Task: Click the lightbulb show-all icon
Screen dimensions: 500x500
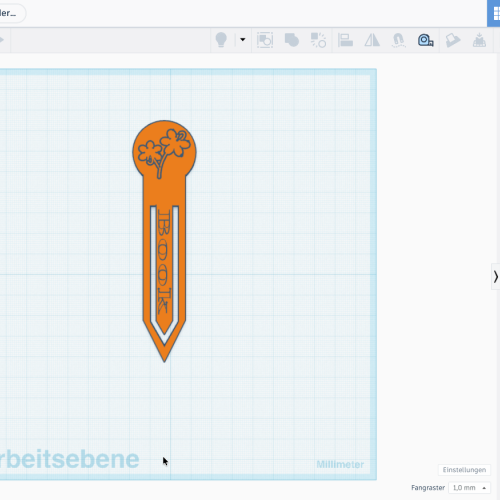Action: click(221, 40)
